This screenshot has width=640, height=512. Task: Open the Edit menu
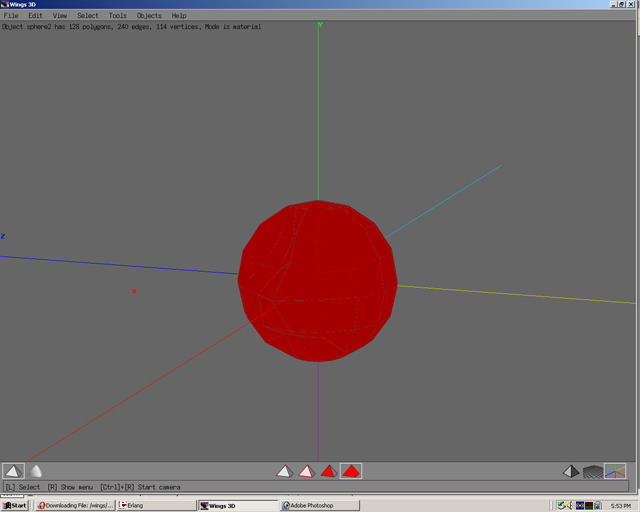(x=35, y=16)
